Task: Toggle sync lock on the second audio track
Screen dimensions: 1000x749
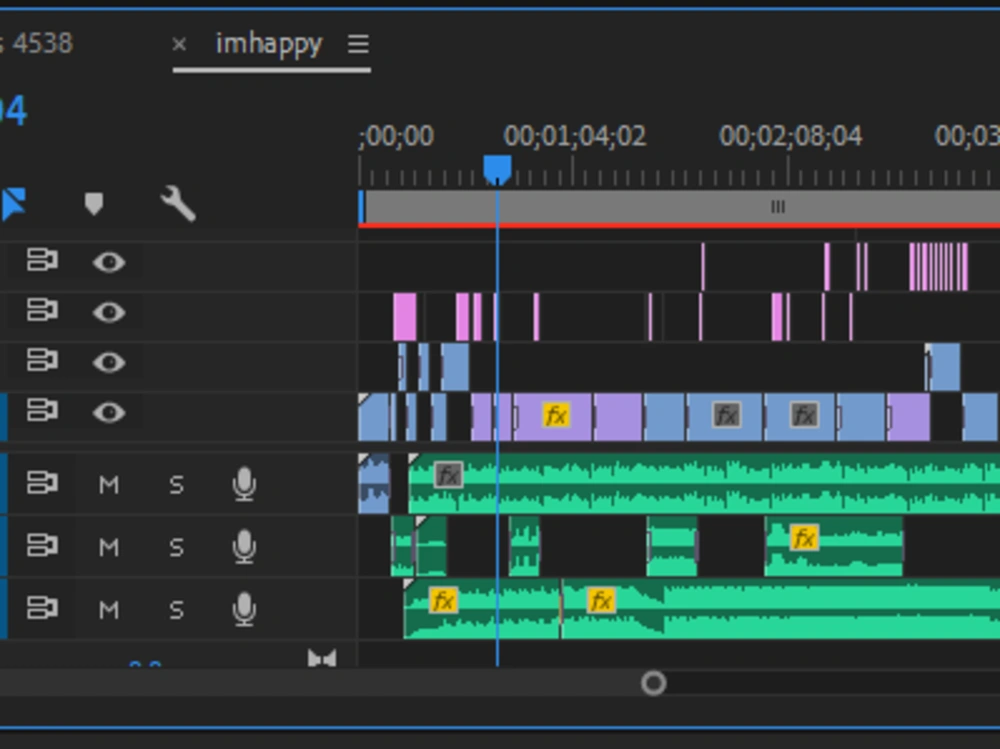Action: point(42,545)
